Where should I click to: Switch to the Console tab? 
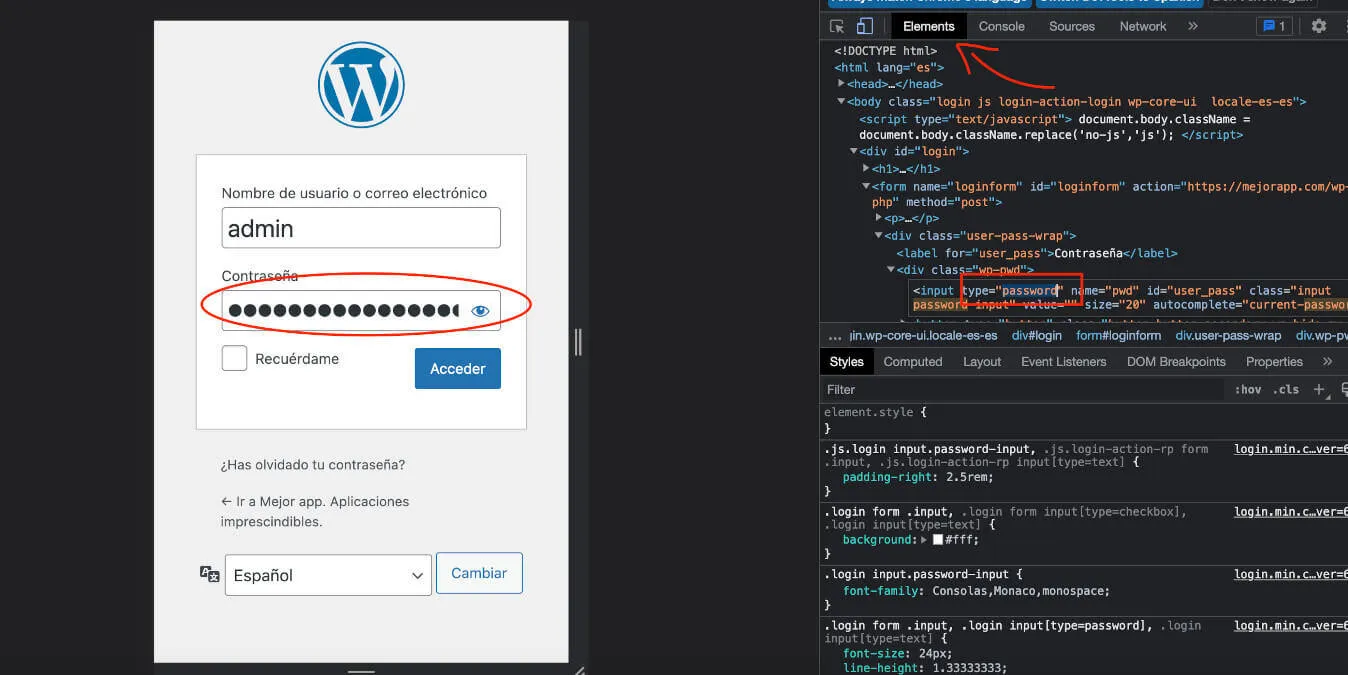[1001, 26]
